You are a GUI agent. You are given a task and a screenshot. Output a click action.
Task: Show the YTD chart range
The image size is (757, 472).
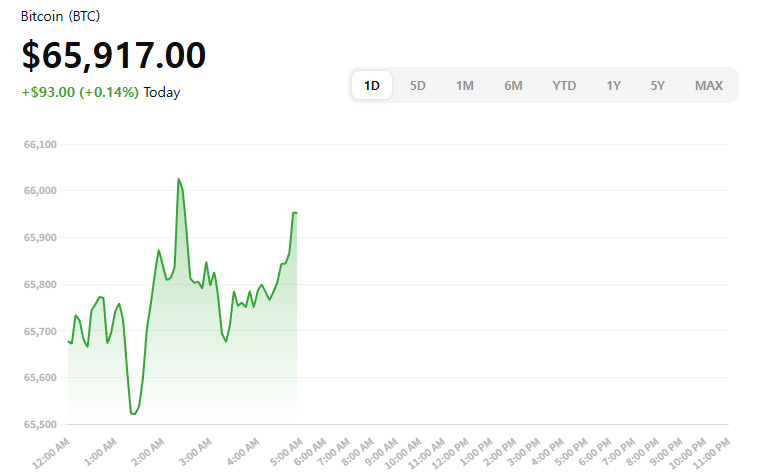tap(564, 85)
